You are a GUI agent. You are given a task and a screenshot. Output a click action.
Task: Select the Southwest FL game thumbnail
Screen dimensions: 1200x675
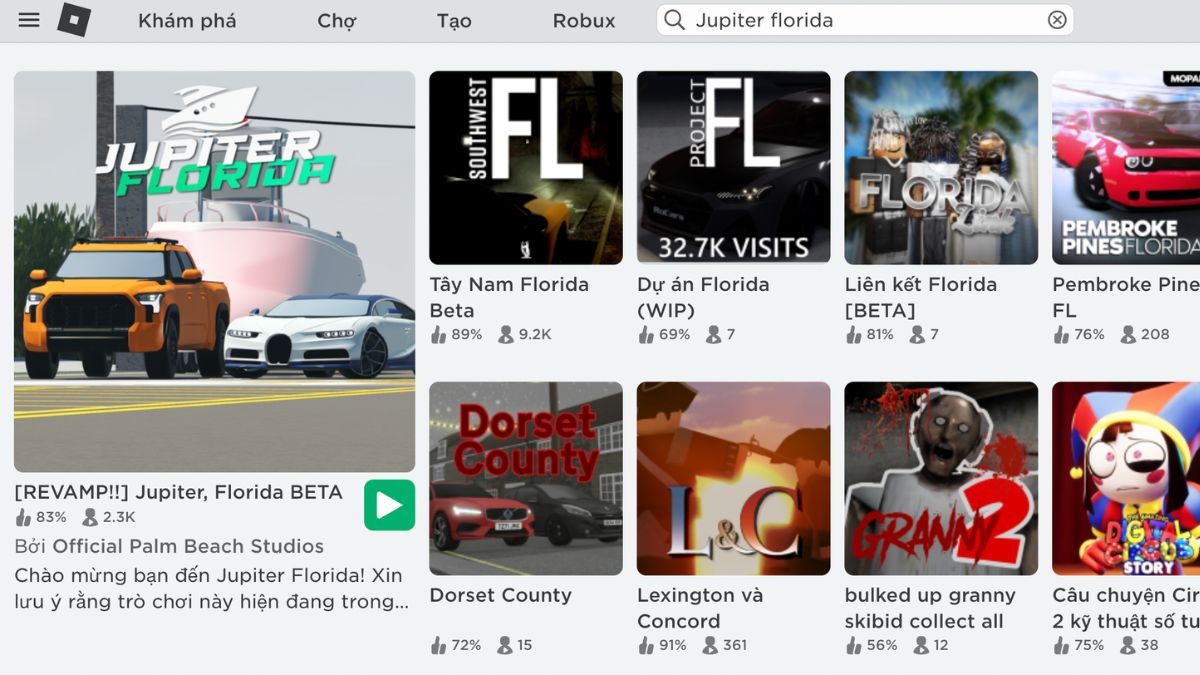pos(526,167)
